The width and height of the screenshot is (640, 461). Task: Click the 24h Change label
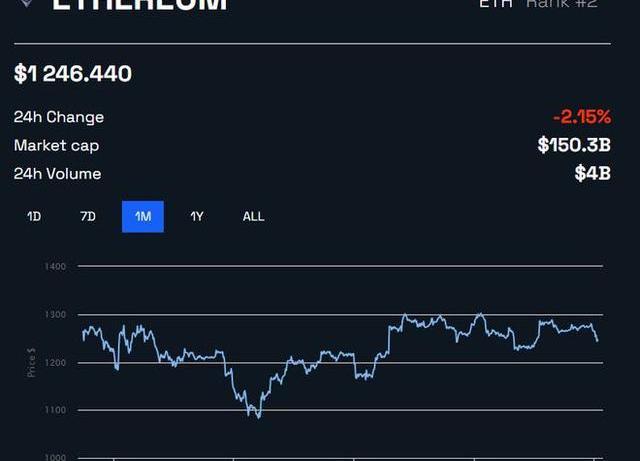click(x=59, y=117)
